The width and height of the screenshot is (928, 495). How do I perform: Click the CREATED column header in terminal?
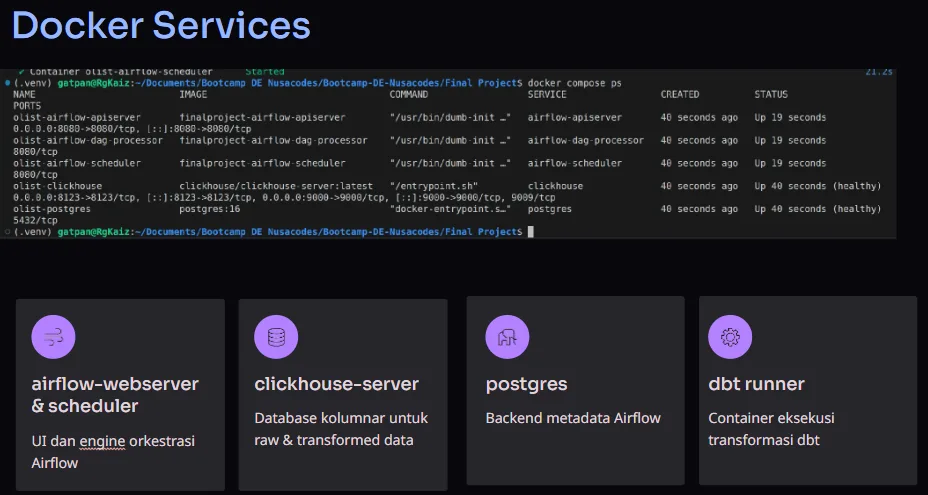(680, 94)
